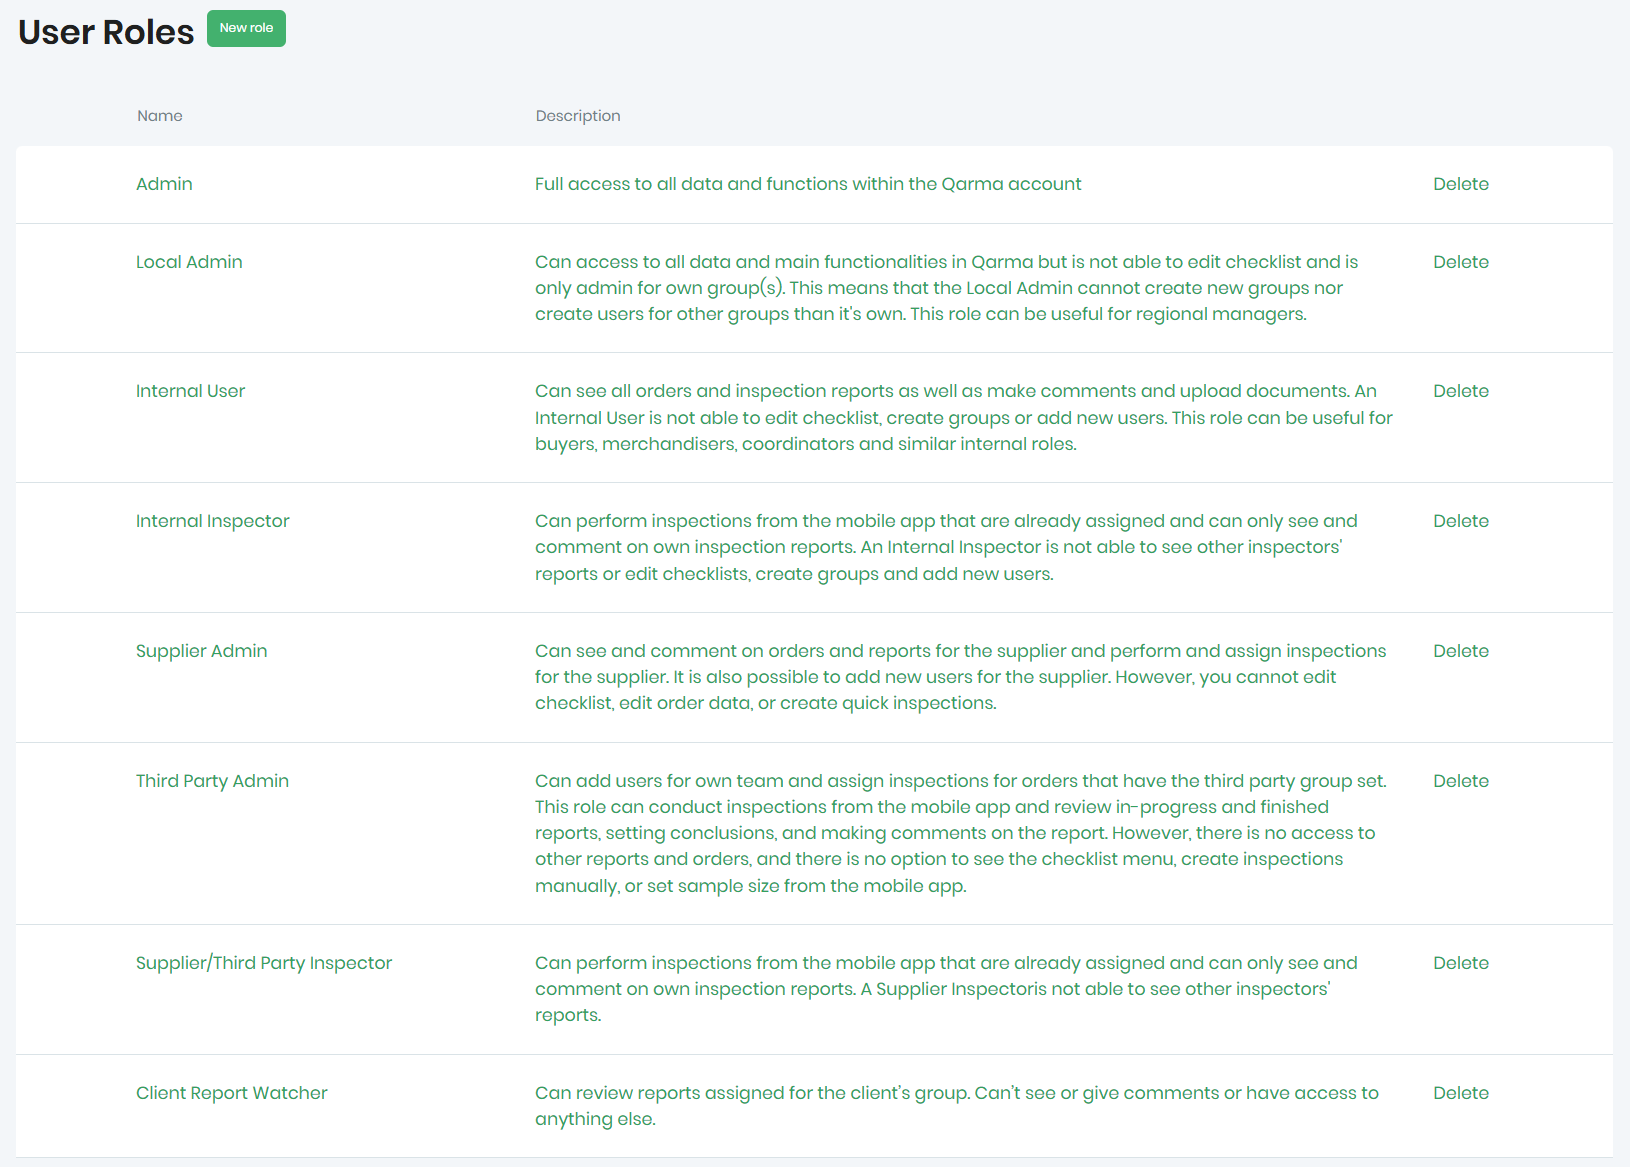Delete the Internal Inspector role

coord(1461,521)
